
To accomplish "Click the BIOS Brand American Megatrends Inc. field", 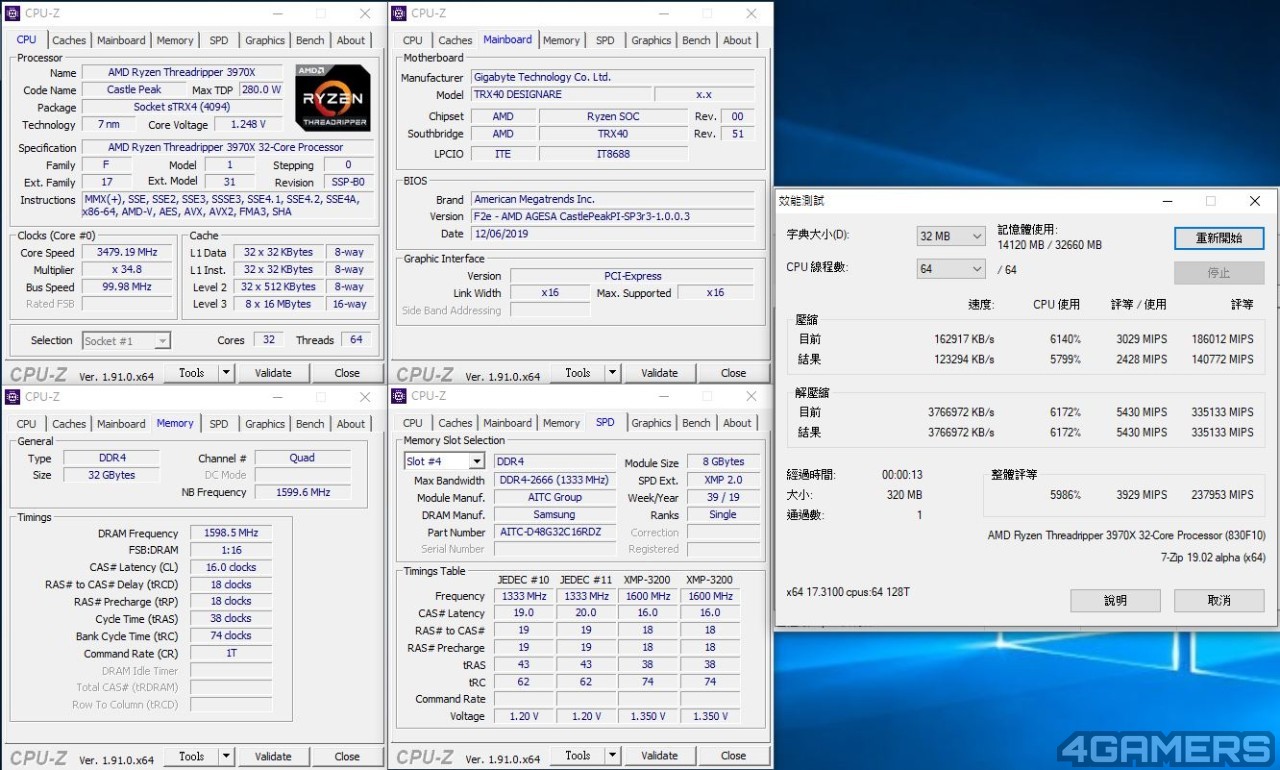I will pyautogui.click(x=612, y=199).
